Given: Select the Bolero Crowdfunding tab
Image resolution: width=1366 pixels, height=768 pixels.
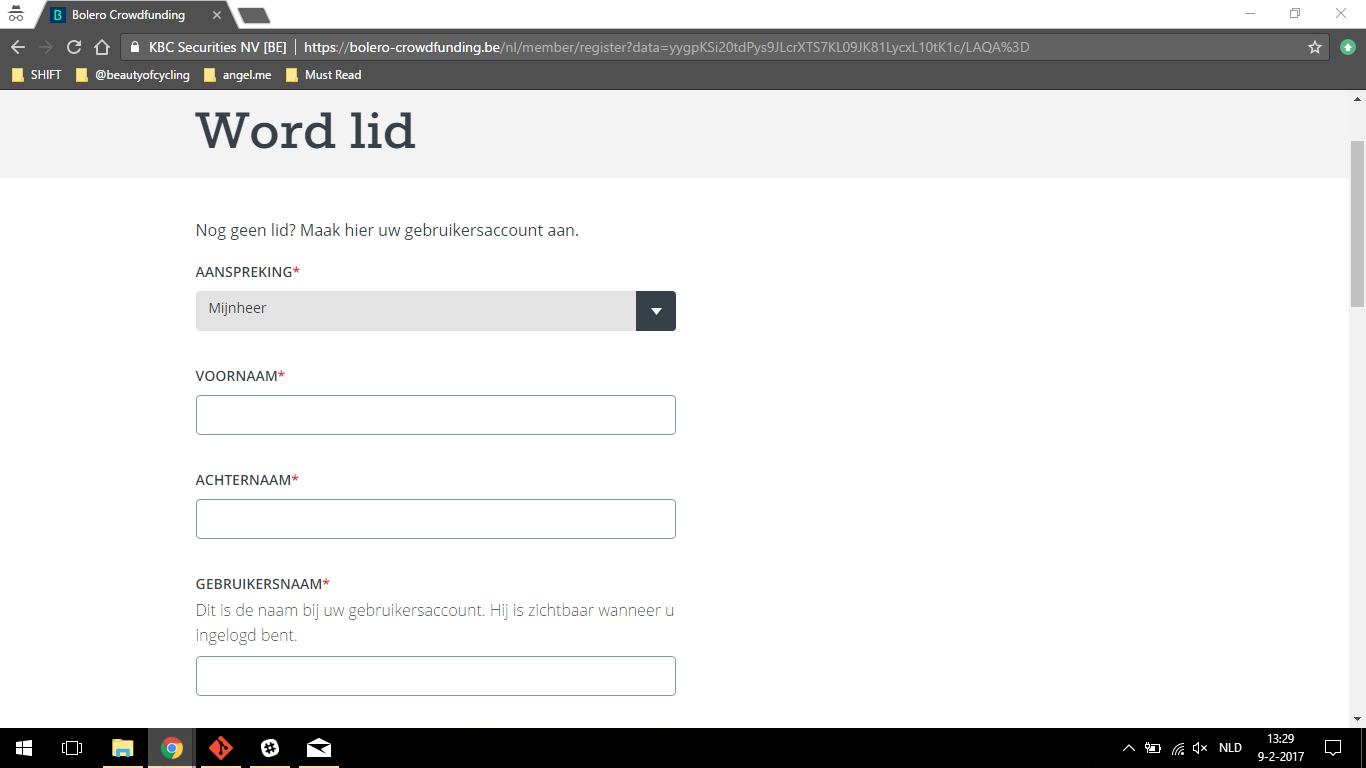Looking at the screenshot, I should coord(128,15).
